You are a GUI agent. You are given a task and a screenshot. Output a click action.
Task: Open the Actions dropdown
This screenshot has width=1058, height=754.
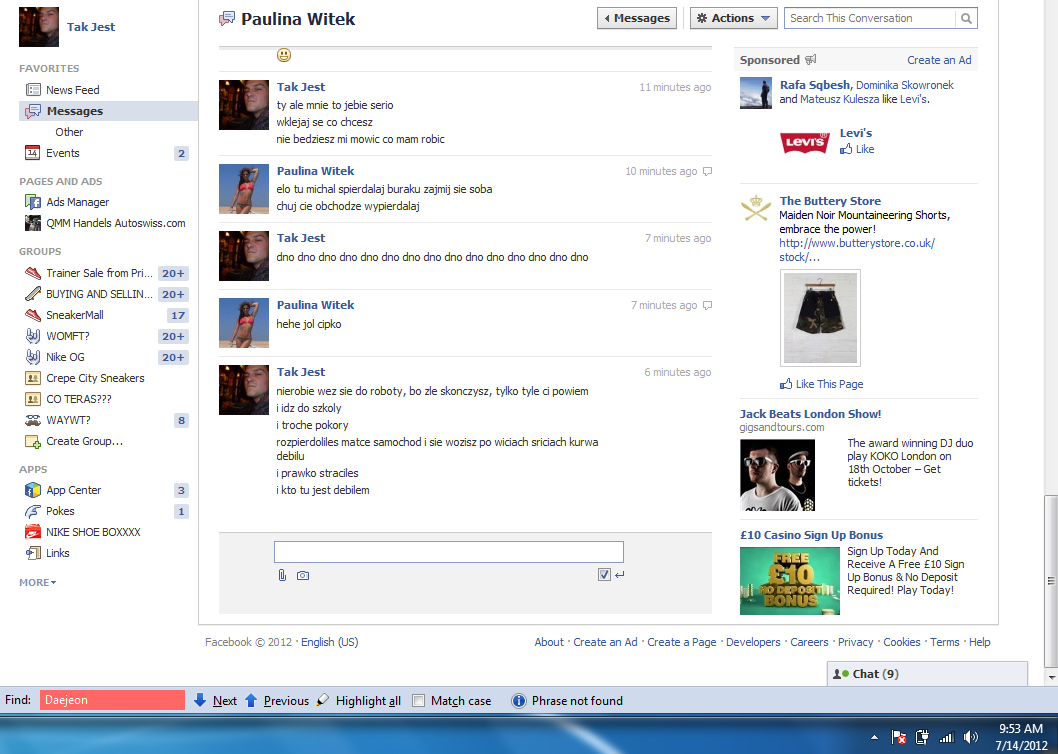pos(733,18)
